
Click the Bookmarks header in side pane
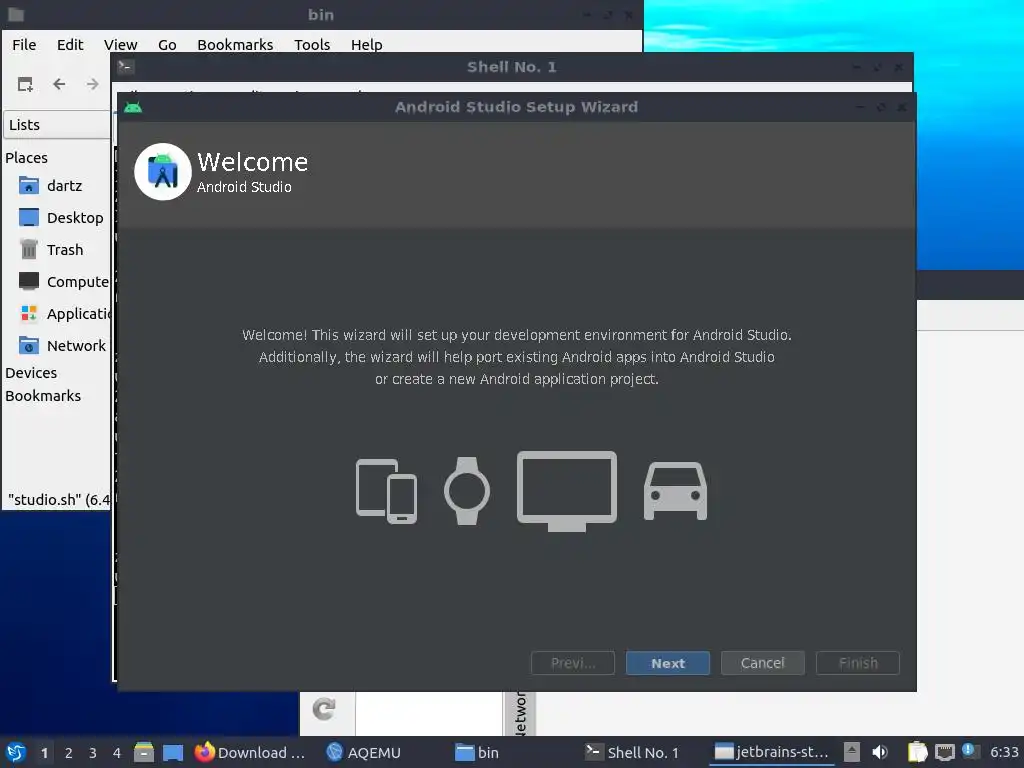click(43, 396)
